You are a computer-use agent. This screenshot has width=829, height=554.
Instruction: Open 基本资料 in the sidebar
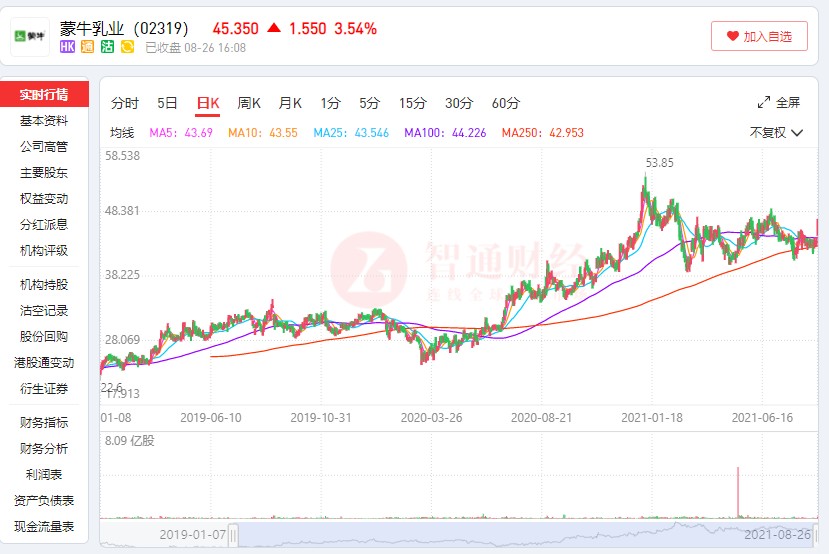tap(44, 121)
